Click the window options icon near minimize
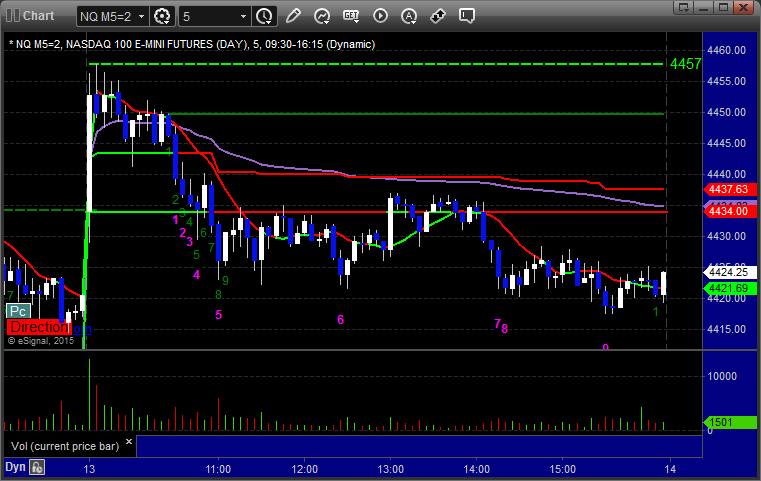 pyautogui.click(x=683, y=7)
